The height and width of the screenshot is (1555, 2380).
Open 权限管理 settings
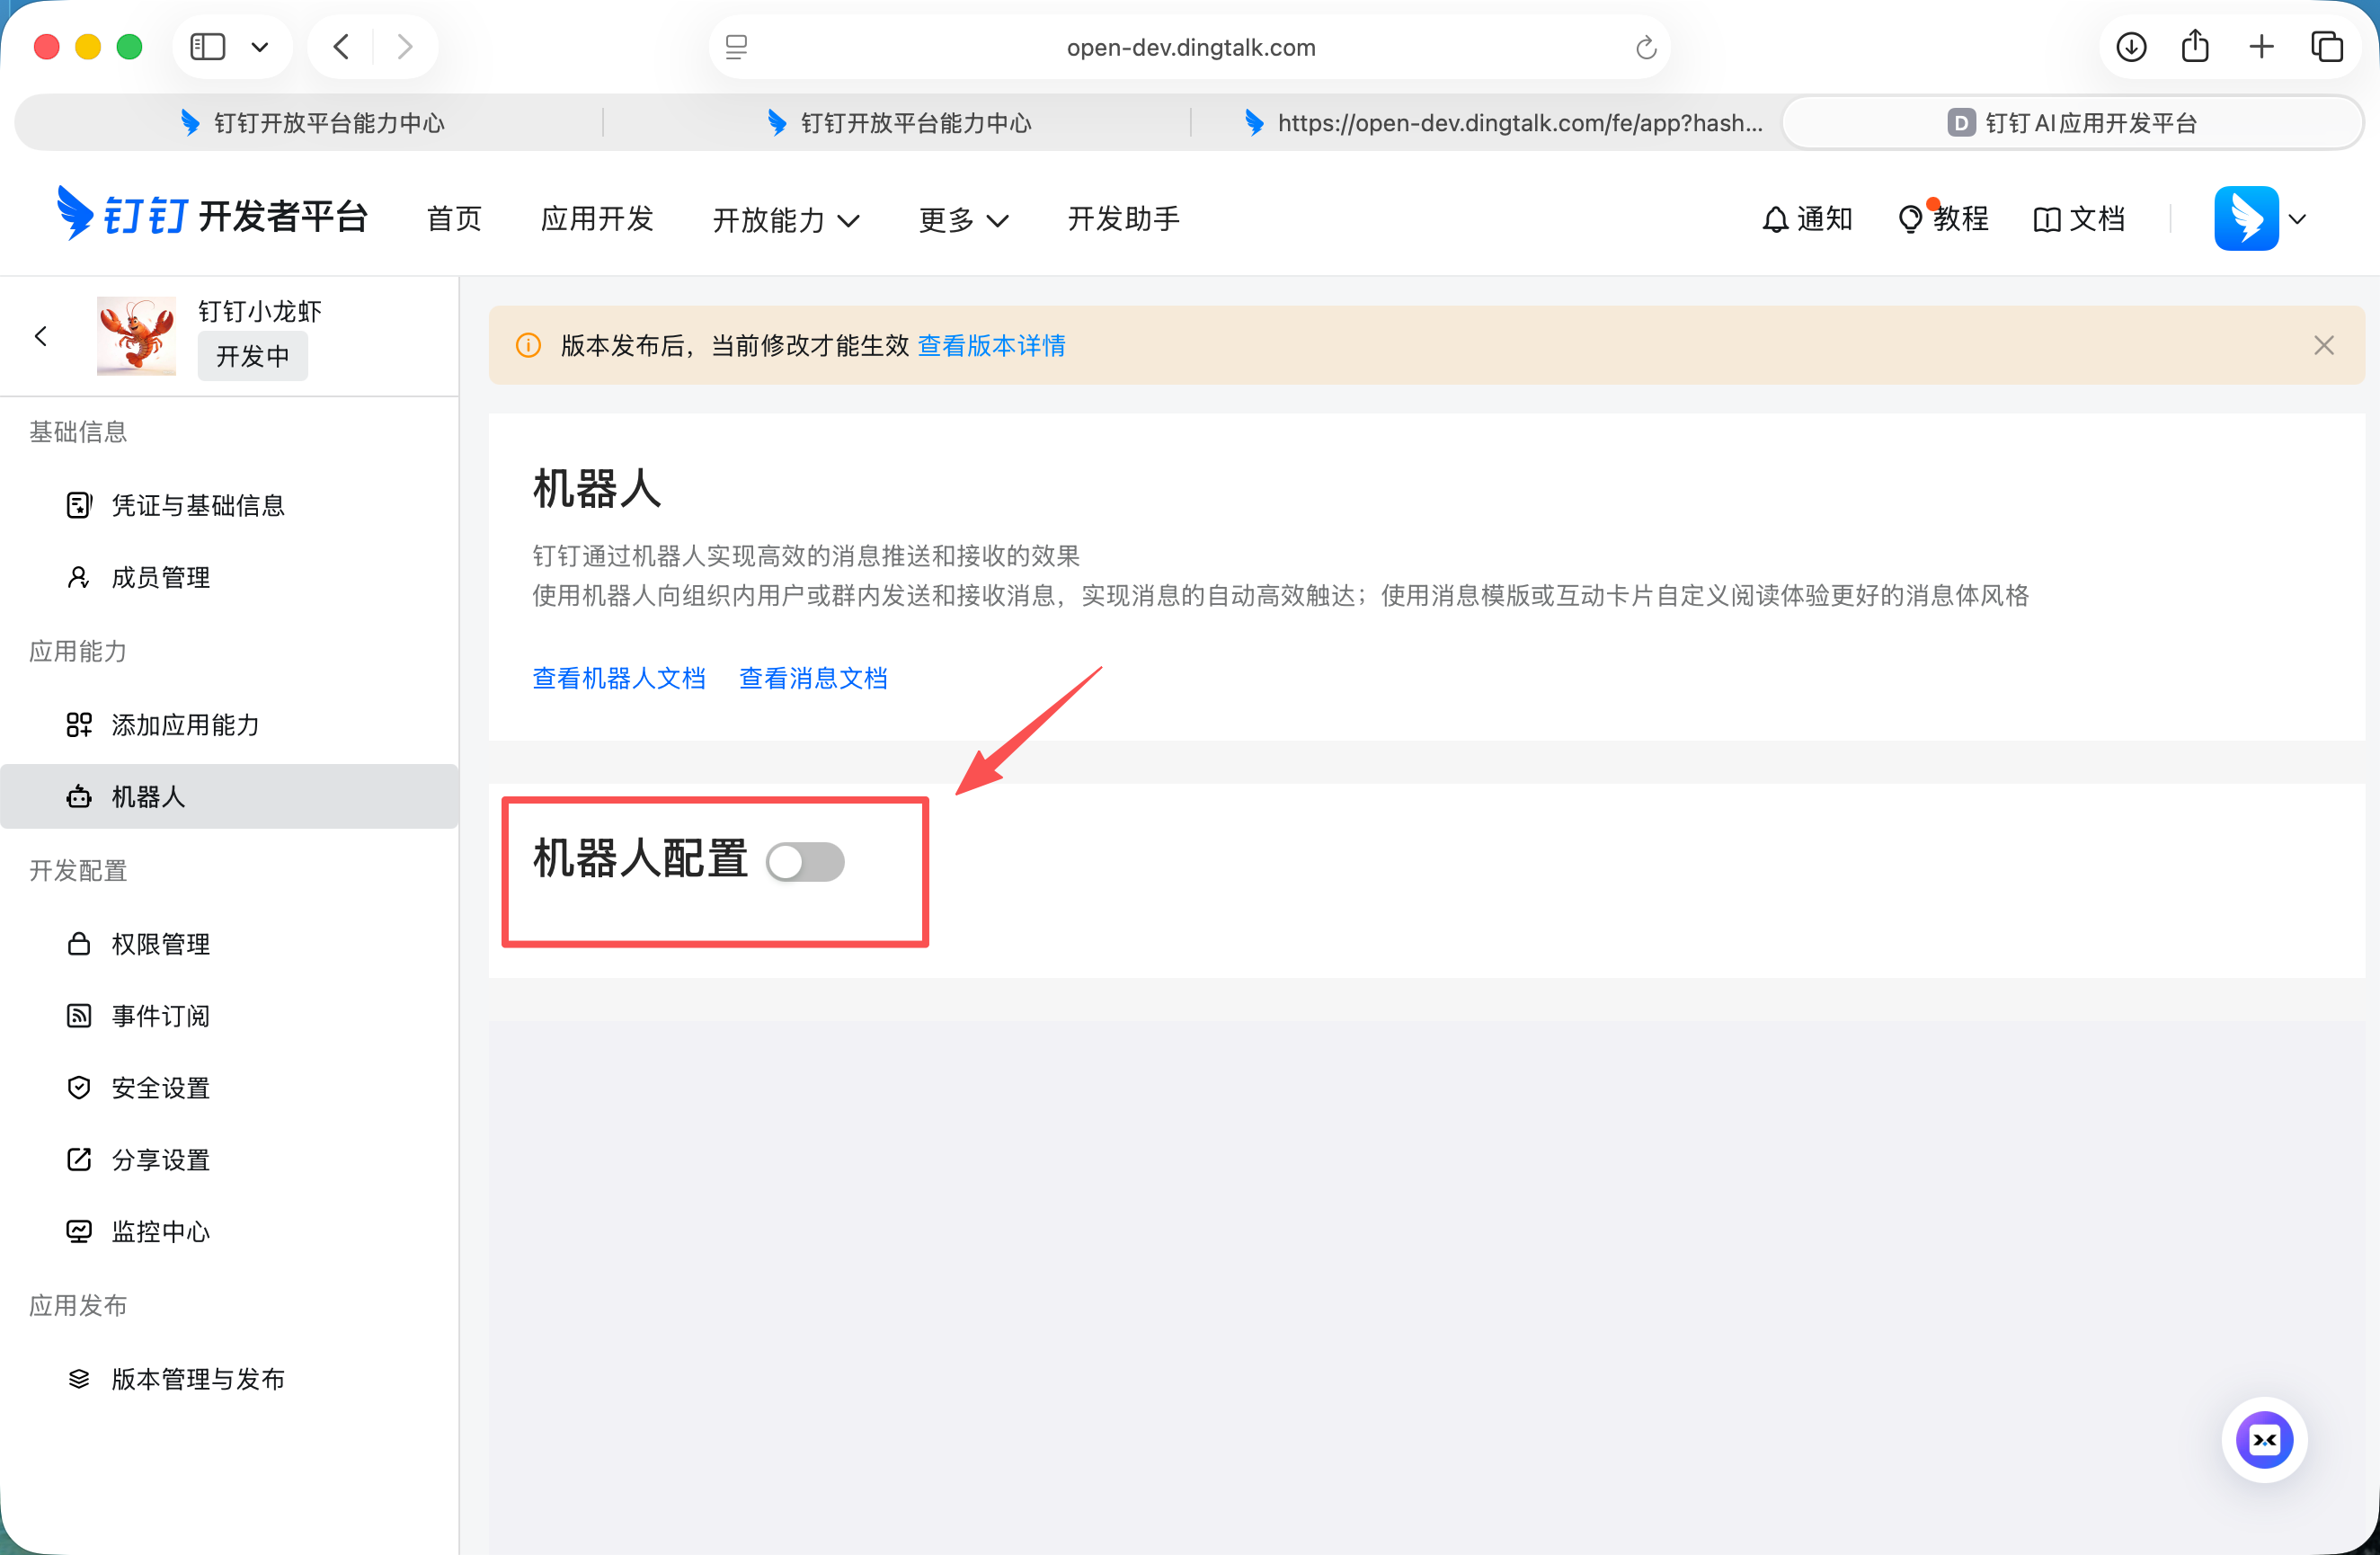point(160,943)
